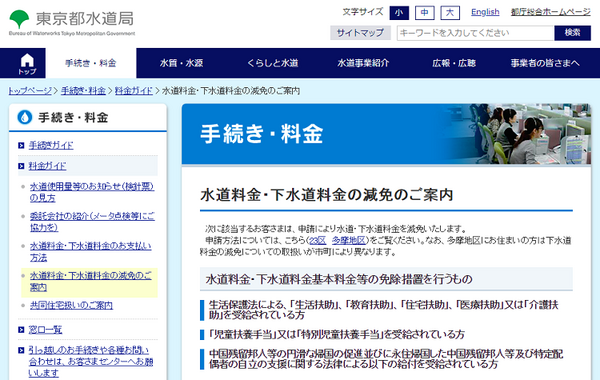Open 水道使用量等のお知らせ(検針票)の見方 link

92,192
